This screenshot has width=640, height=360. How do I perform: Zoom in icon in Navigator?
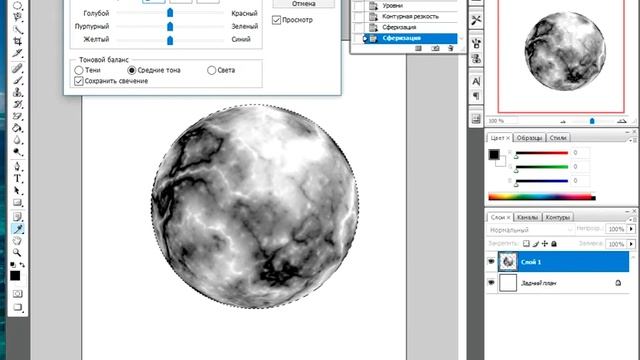click(622, 121)
